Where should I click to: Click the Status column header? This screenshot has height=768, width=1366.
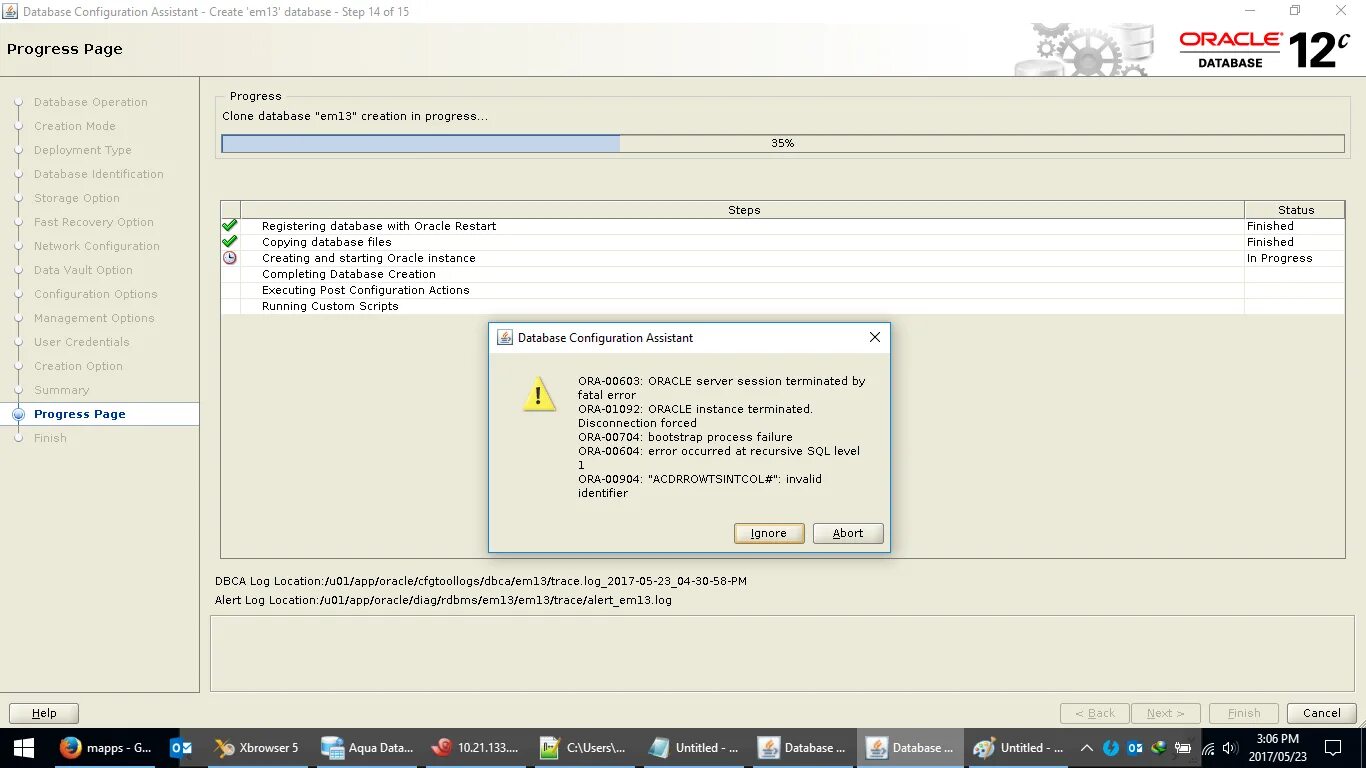1295,210
